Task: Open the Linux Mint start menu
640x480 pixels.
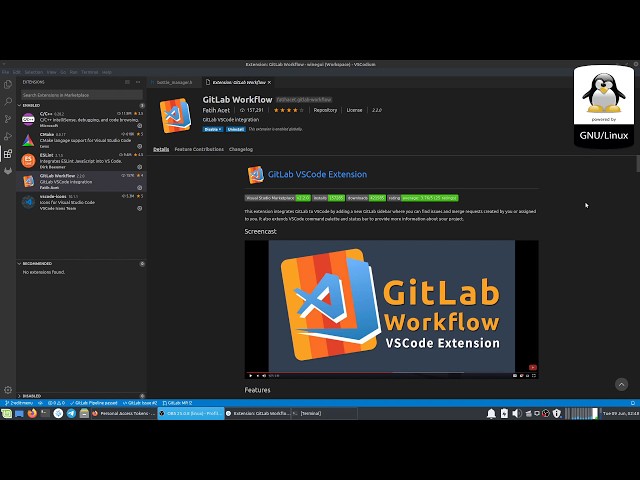Action: [7, 413]
